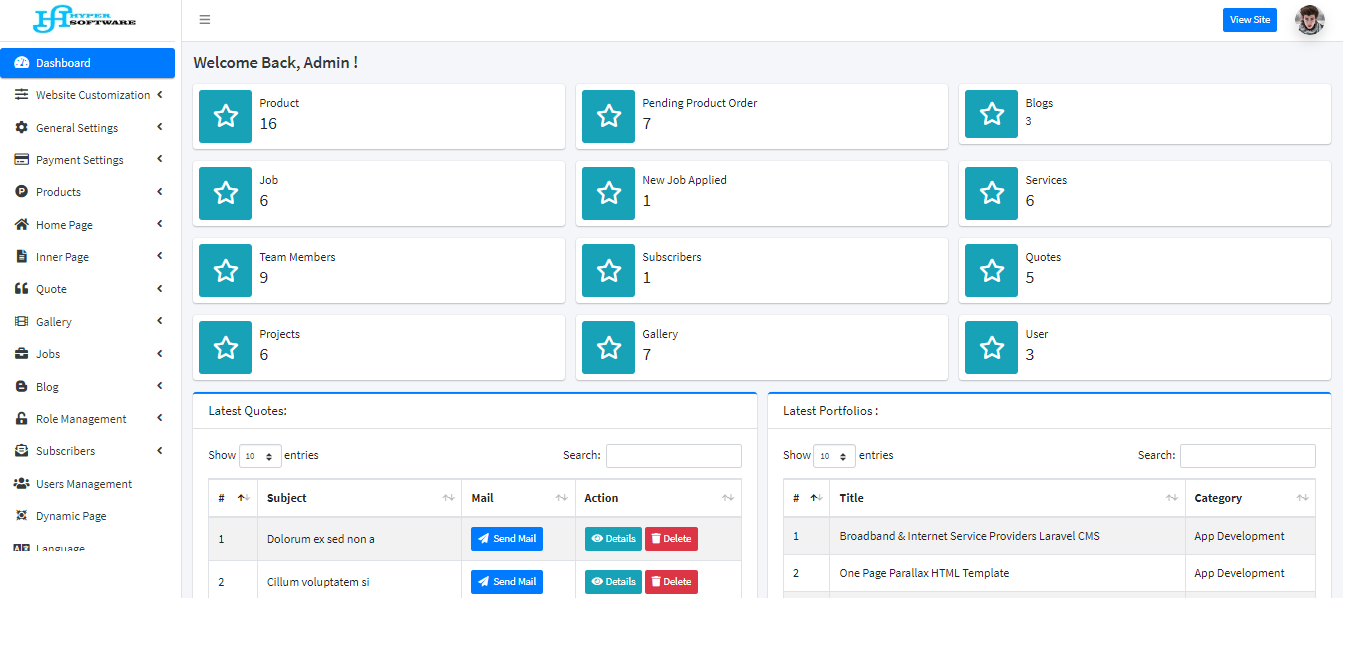Click the star icon on Product card
Image resolution: width=1353 pixels, height=645 pixels.
pos(226,116)
